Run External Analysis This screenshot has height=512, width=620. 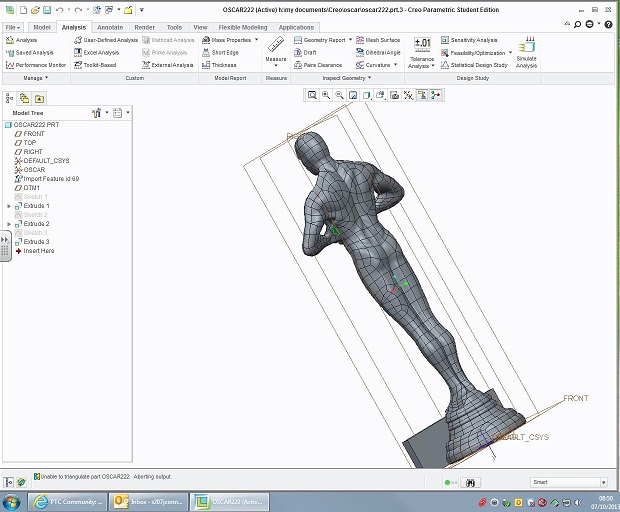[168, 65]
